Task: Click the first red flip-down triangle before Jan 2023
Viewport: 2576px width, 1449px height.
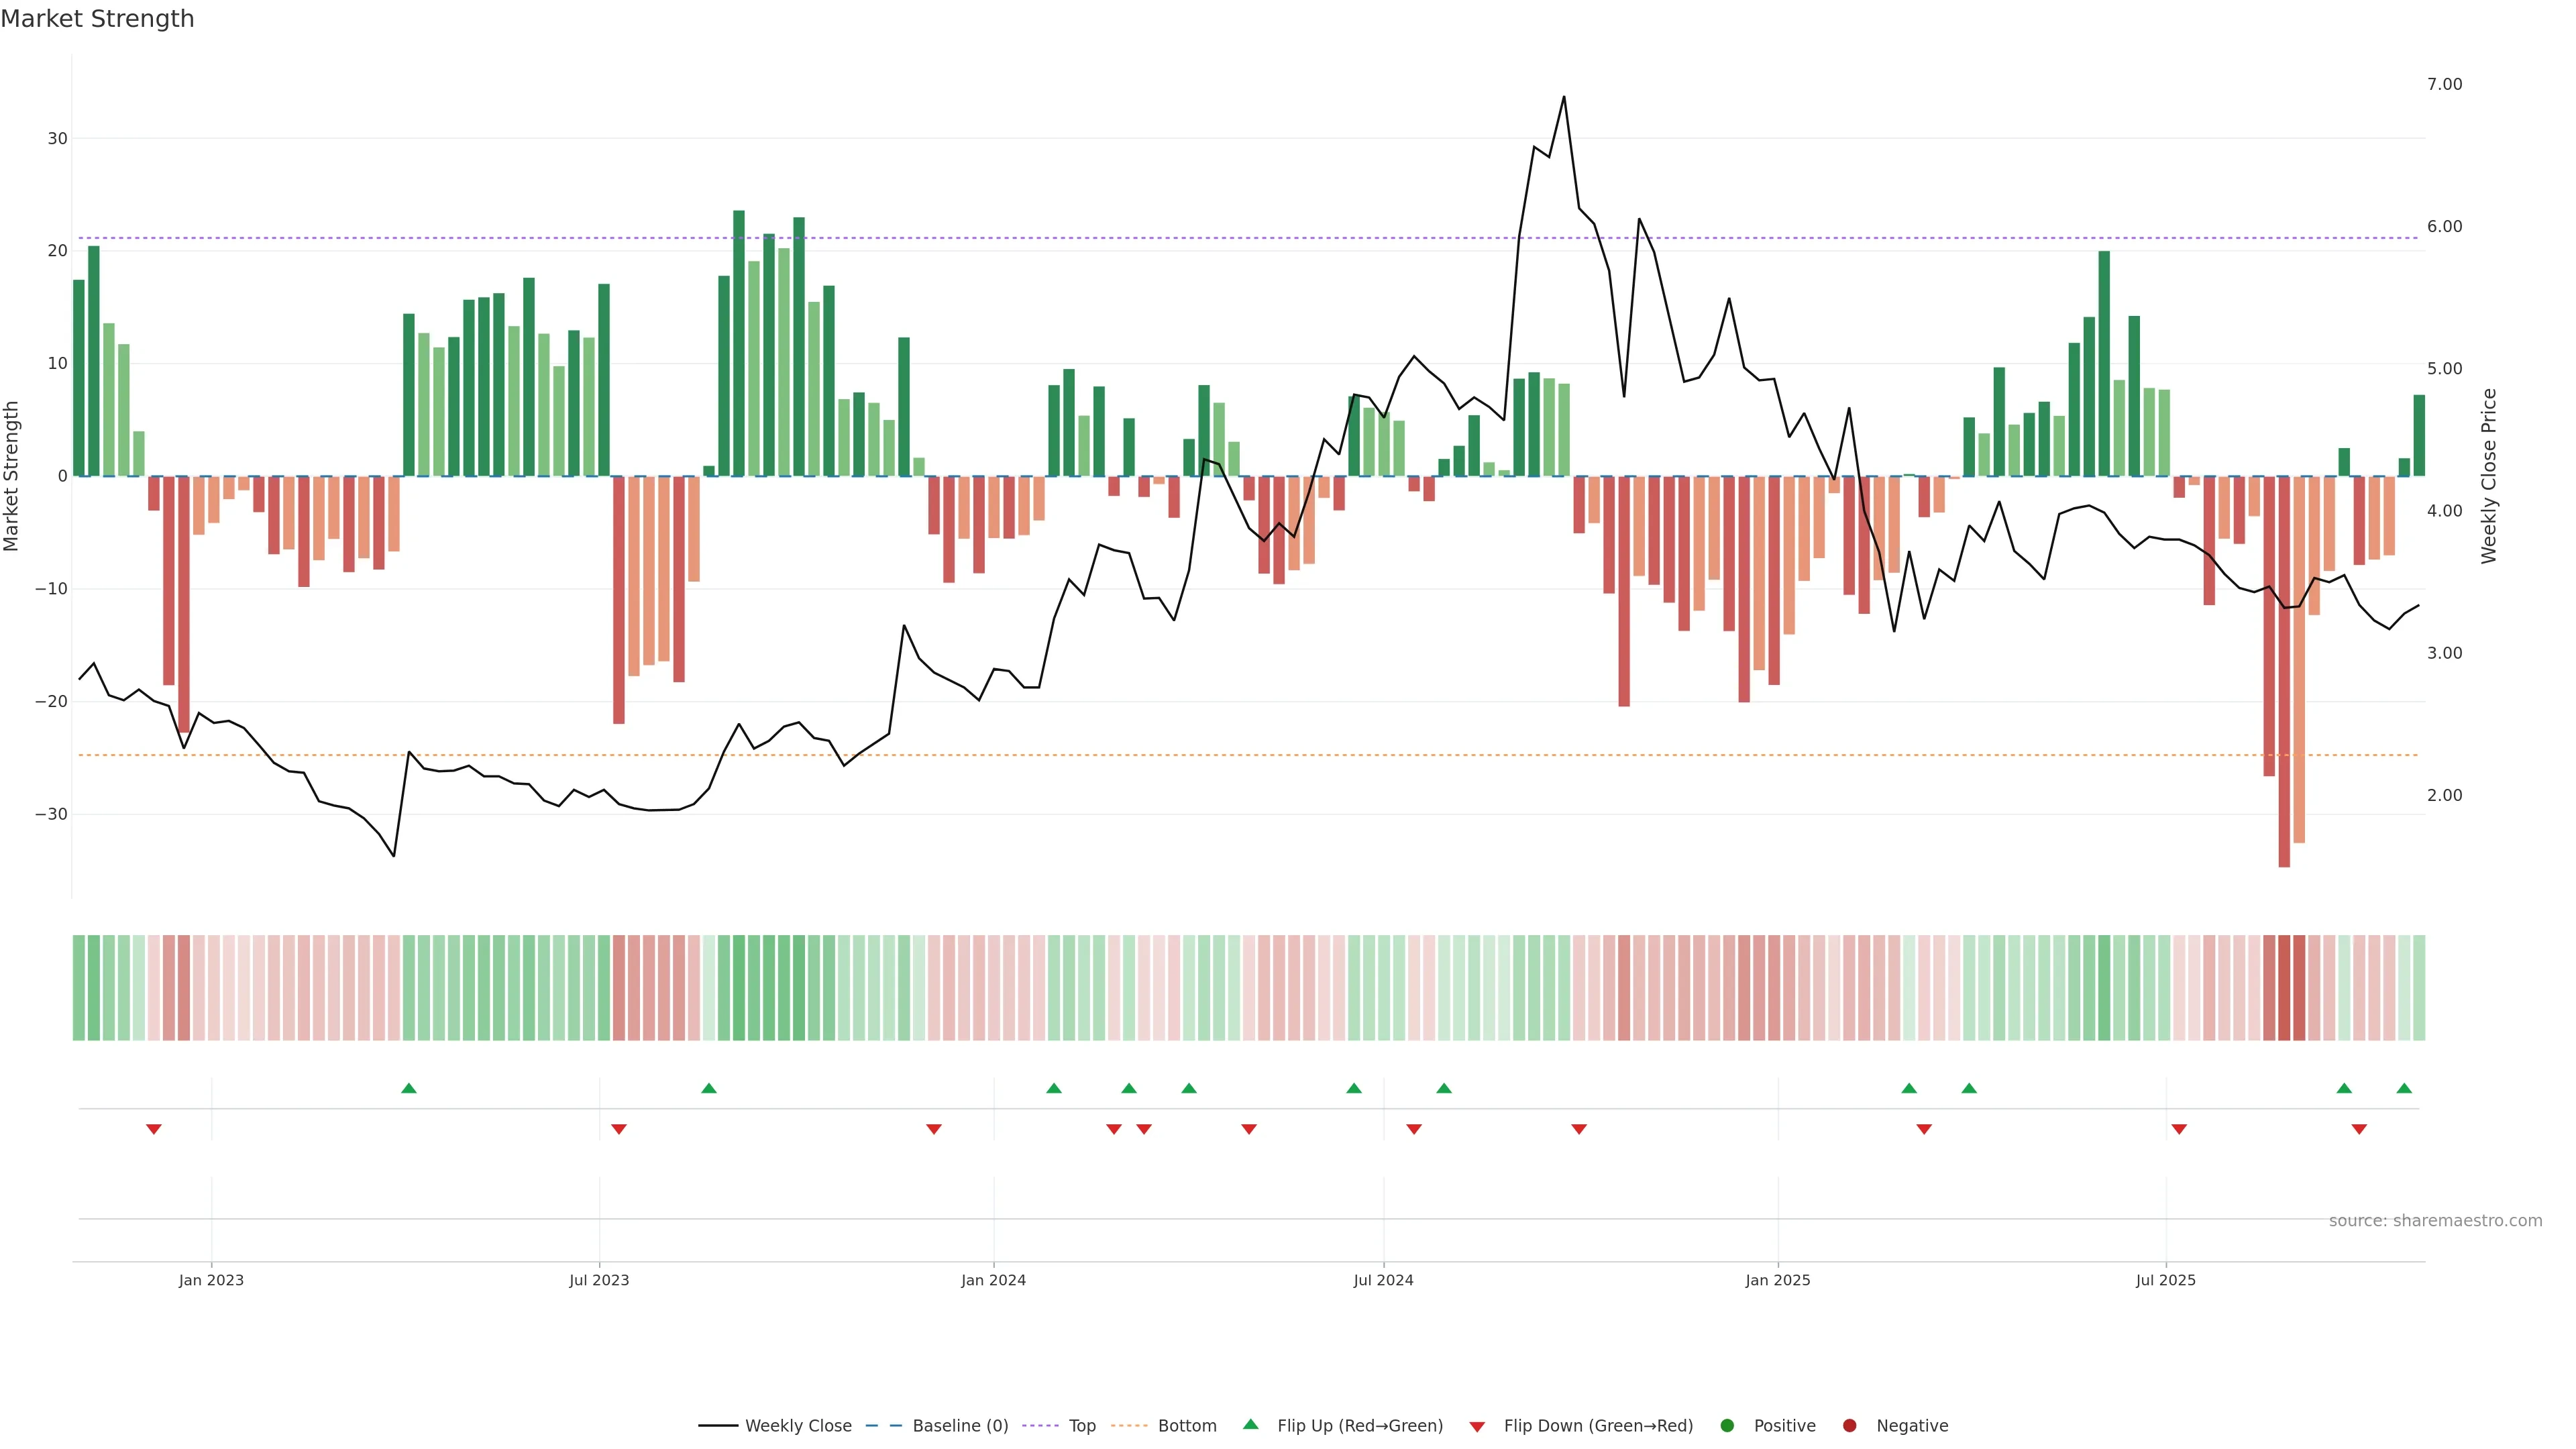Action: pyautogui.click(x=154, y=1129)
